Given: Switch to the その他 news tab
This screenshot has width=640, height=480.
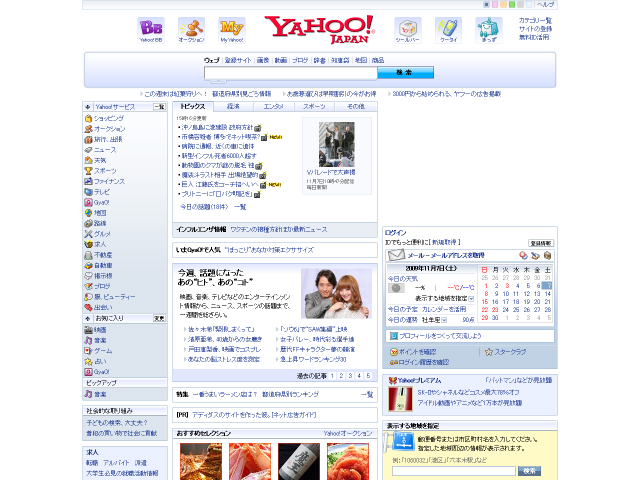Looking at the screenshot, I should coord(356,107).
